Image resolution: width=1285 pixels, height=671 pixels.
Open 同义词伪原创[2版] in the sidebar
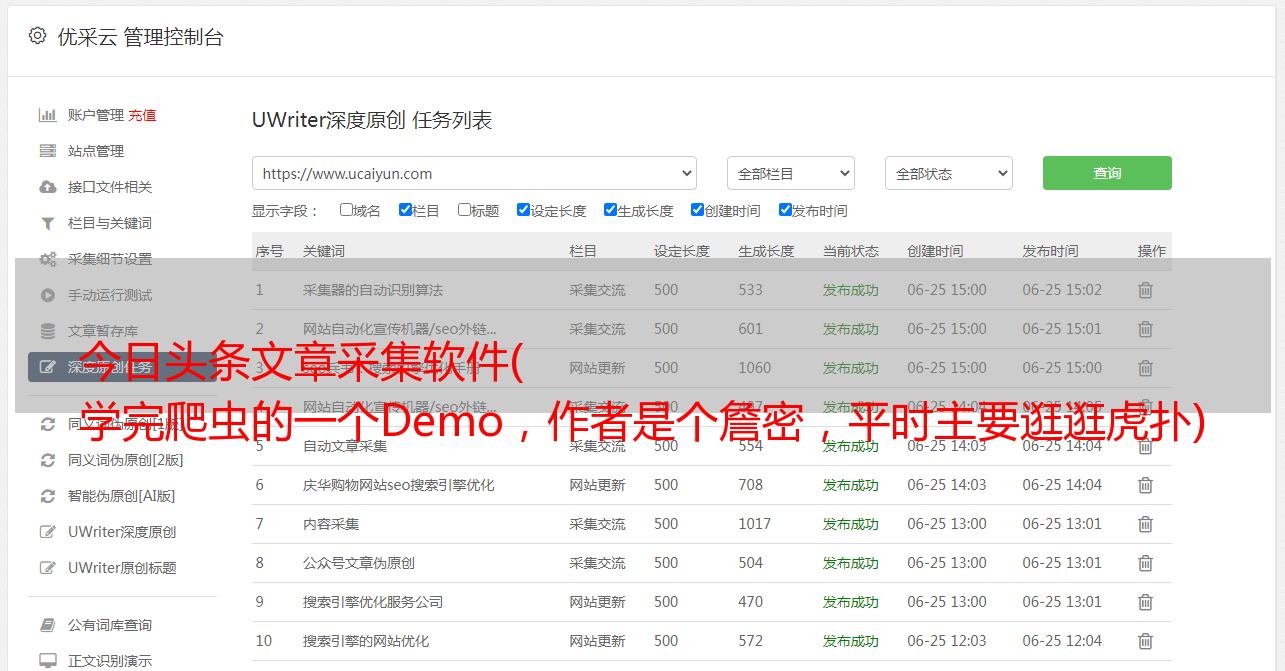point(126,460)
